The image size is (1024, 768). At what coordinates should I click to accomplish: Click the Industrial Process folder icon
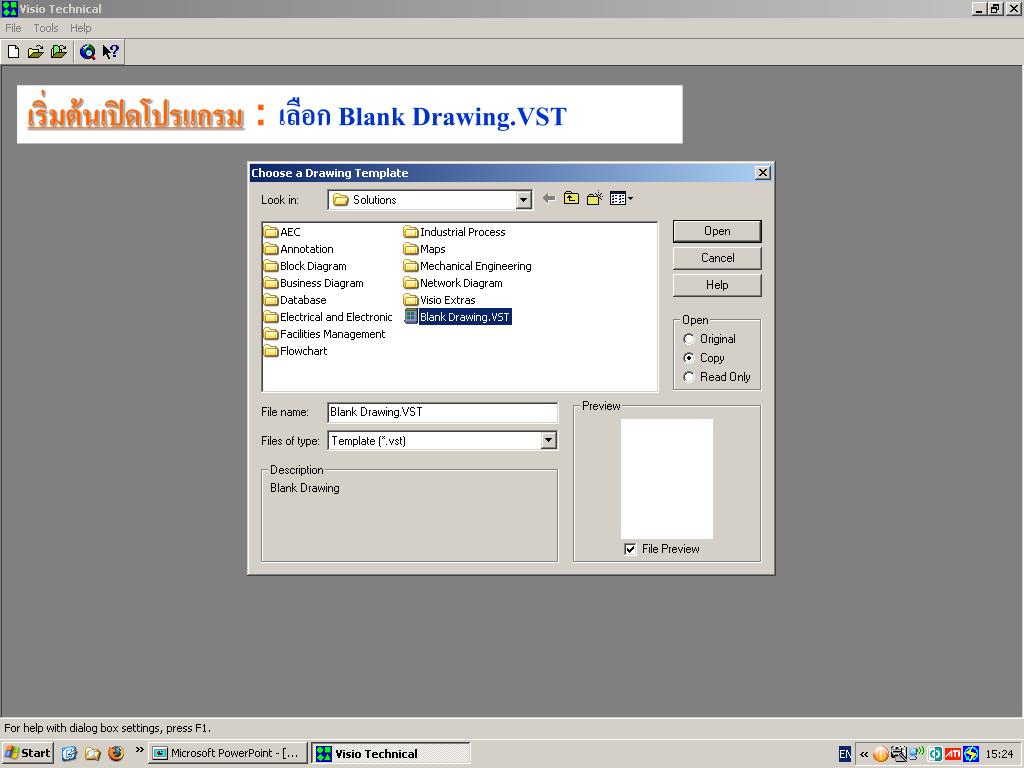click(411, 232)
